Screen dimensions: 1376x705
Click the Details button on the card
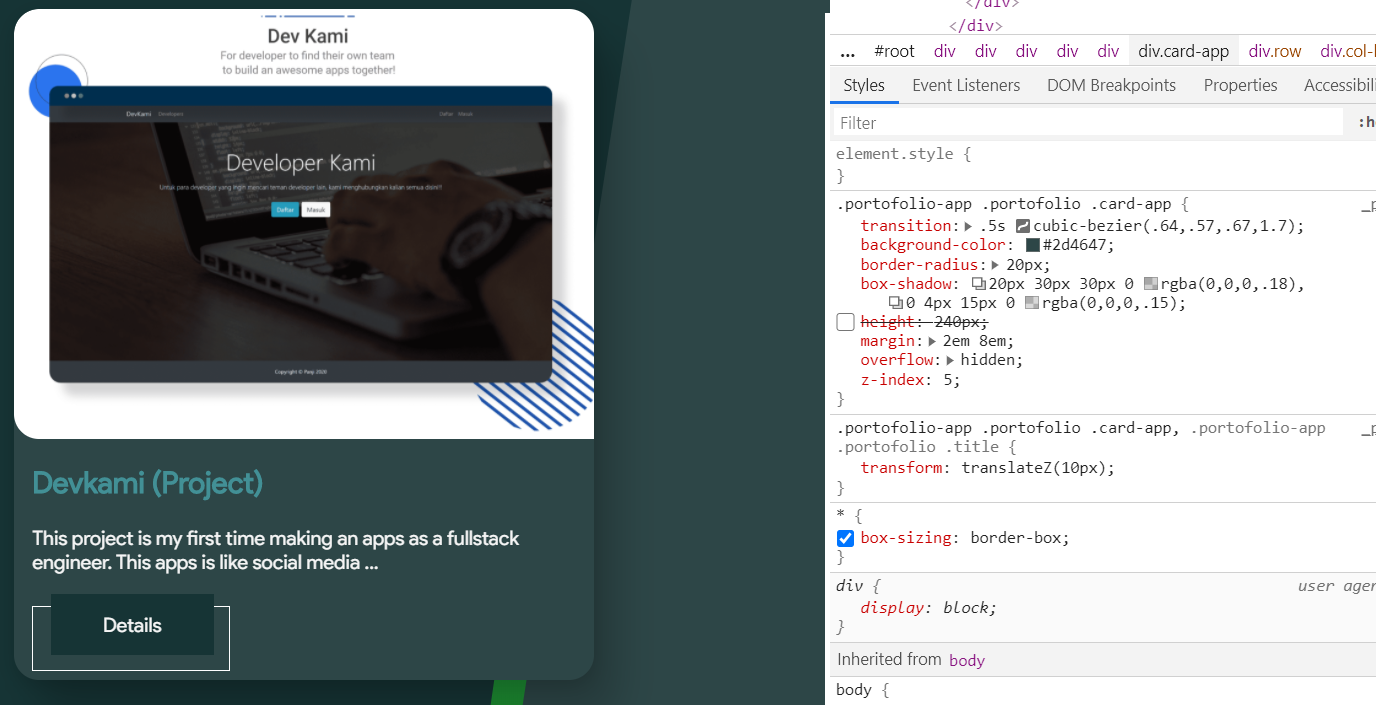(x=132, y=625)
